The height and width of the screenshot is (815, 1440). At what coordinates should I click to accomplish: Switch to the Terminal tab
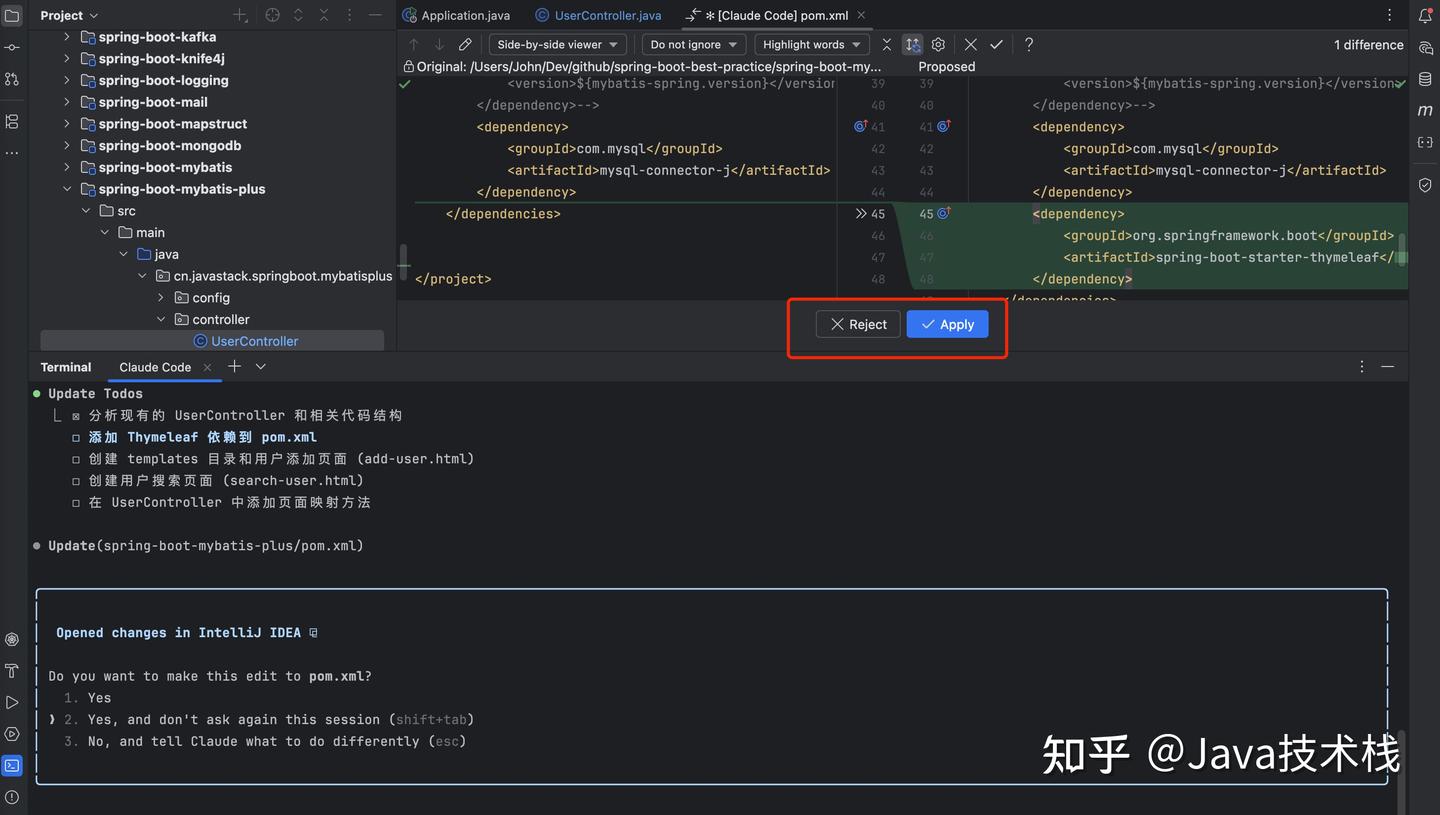point(65,366)
